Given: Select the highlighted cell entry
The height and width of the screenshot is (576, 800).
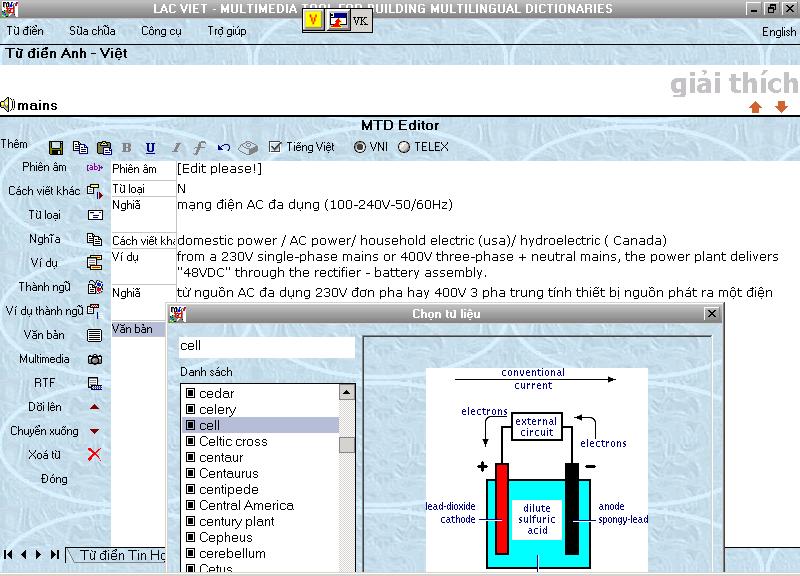Looking at the screenshot, I should pos(260,425).
